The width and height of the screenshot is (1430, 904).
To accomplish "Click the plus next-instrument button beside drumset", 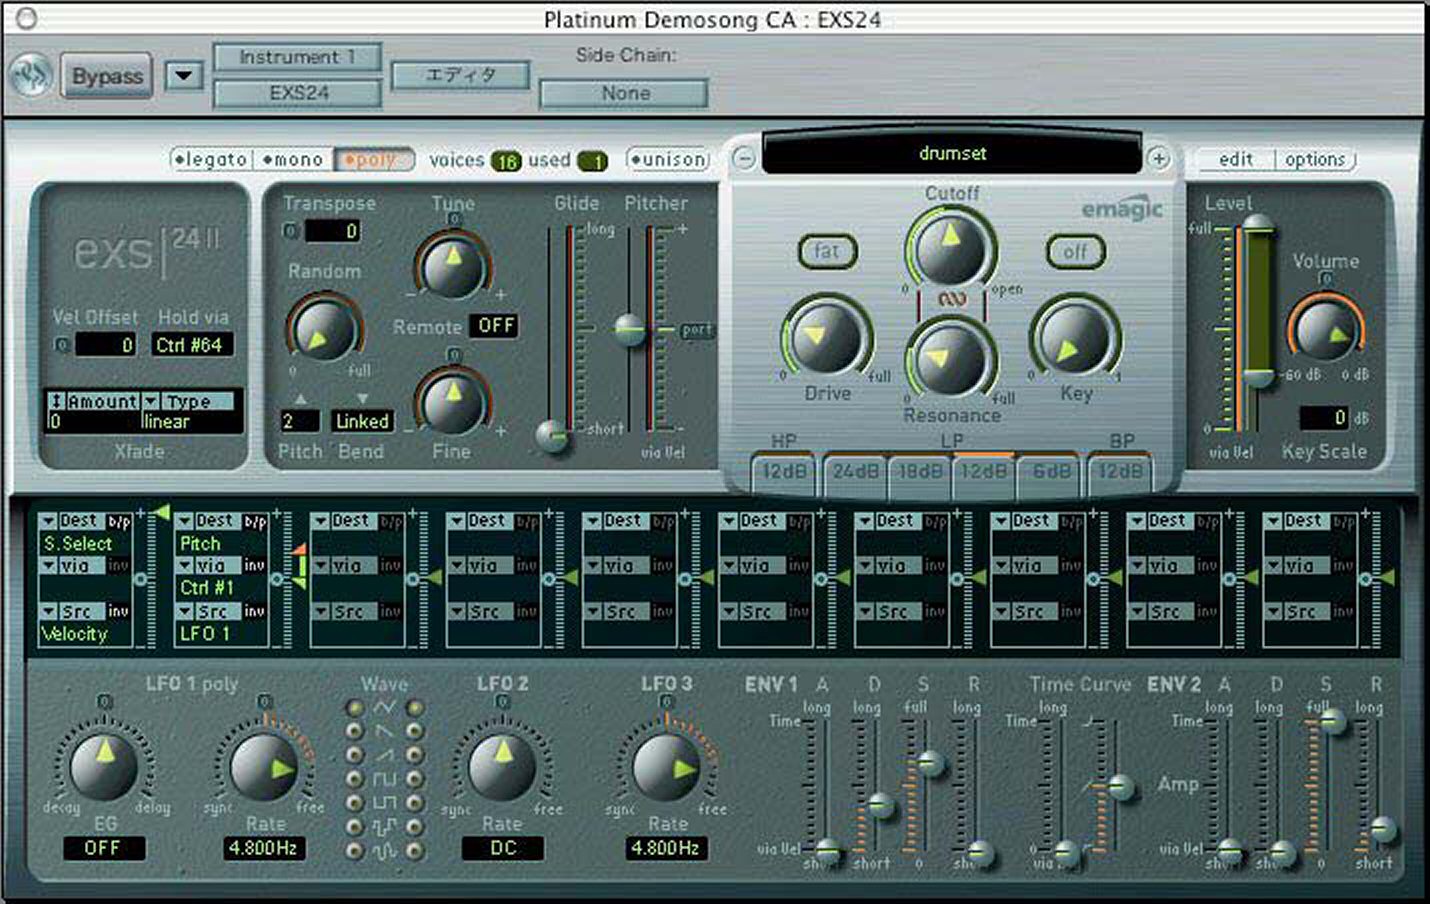I will point(1158,158).
